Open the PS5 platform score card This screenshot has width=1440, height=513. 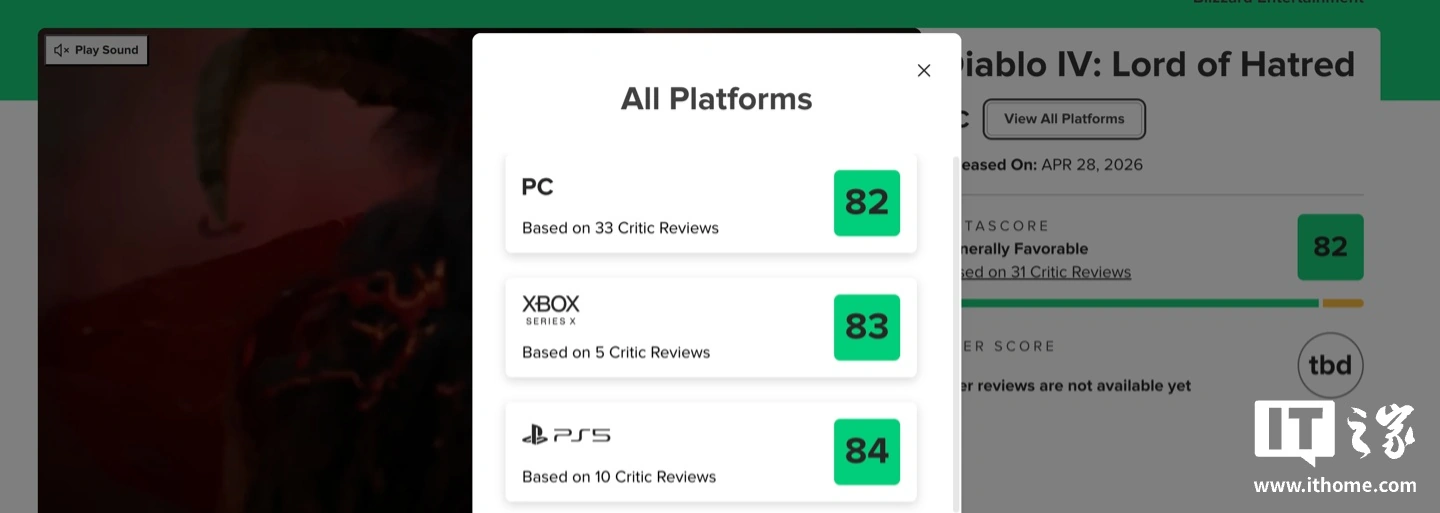pyautogui.click(x=711, y=452)
